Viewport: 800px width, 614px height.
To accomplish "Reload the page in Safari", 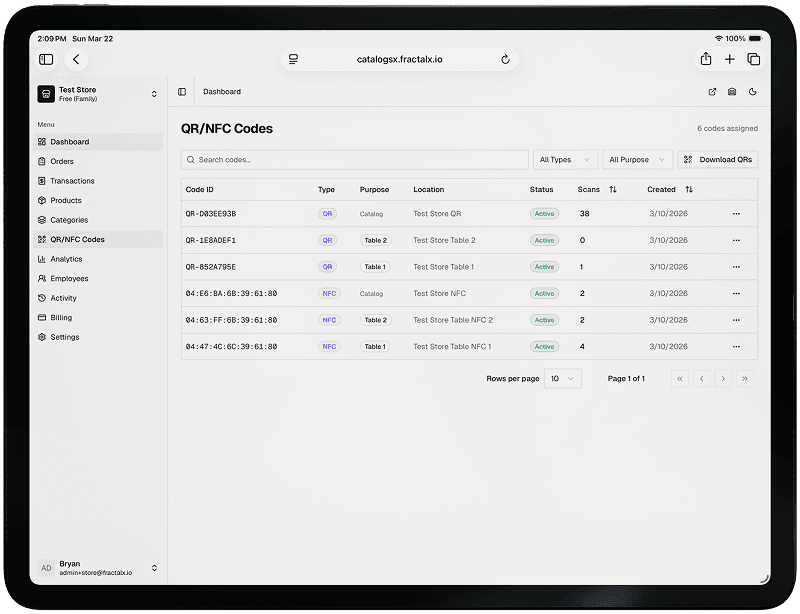I will [505, 59].
